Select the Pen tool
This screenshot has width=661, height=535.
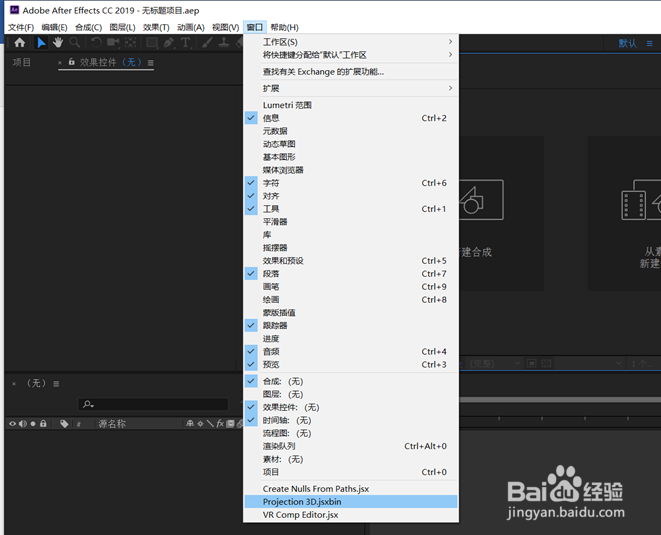(x=169, y=43)
